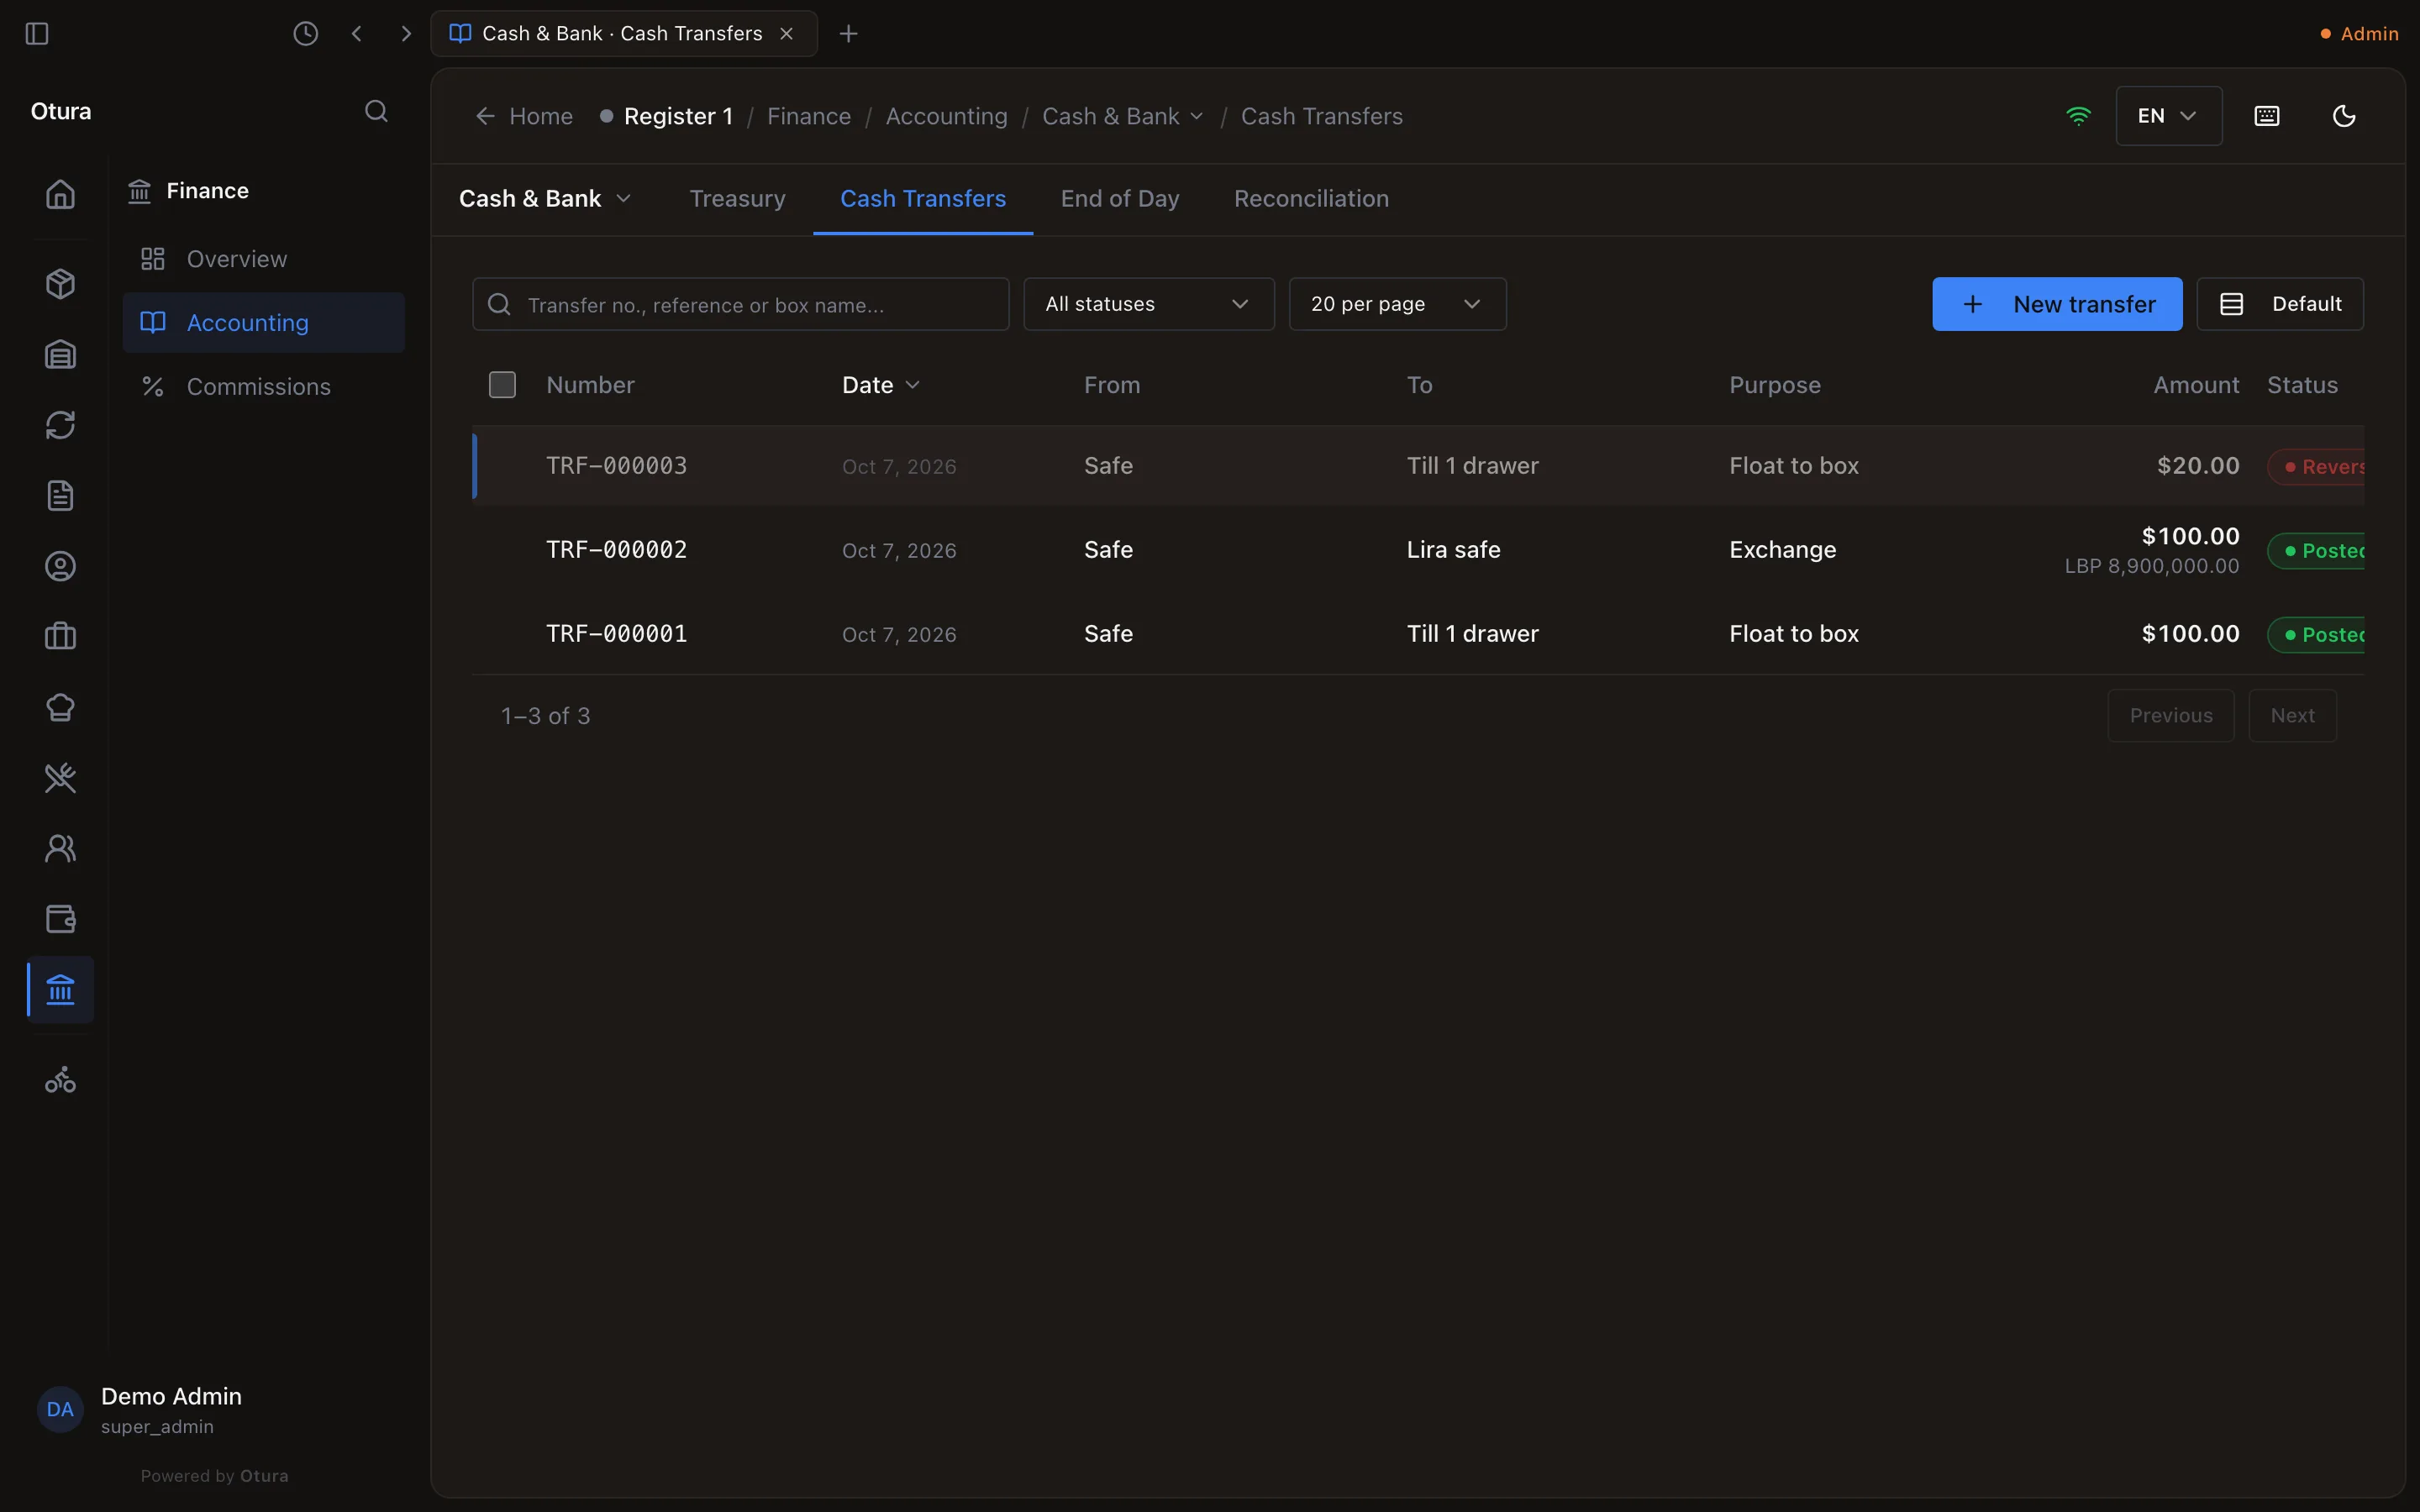Open the history clock icon
Viewport: 2420px width, 1512px height.
305,33
